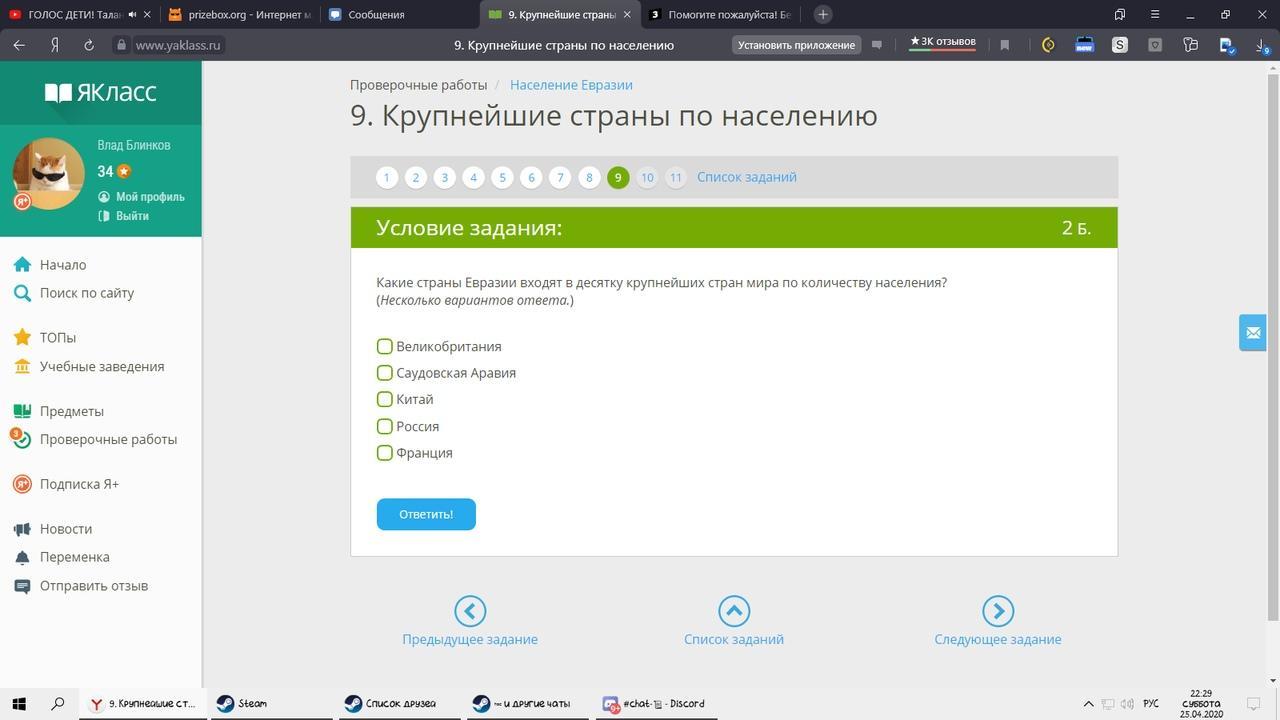
Task: Open site search magnifier icon
Action: tap(22, 293)
